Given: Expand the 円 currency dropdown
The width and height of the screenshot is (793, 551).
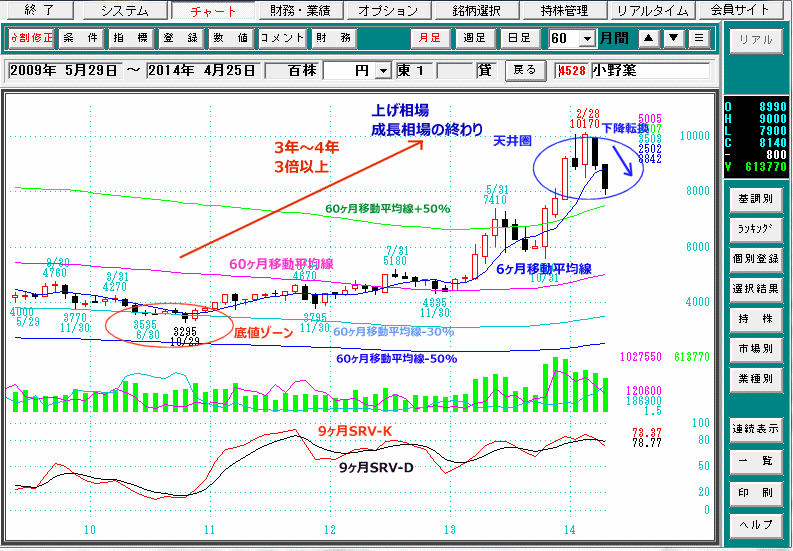Looking at the screenshot, I should click(x=384, y=71).
